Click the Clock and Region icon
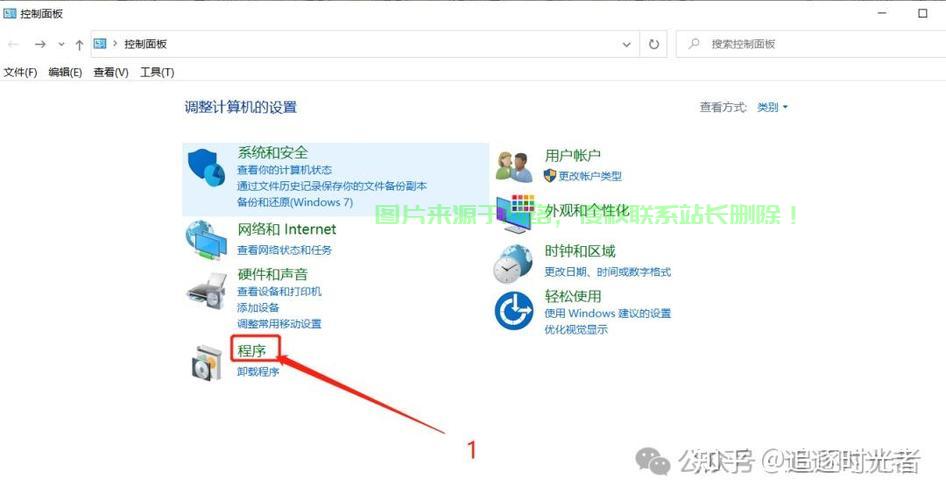This screenshot has height=500, width=946. pos(514,263)
